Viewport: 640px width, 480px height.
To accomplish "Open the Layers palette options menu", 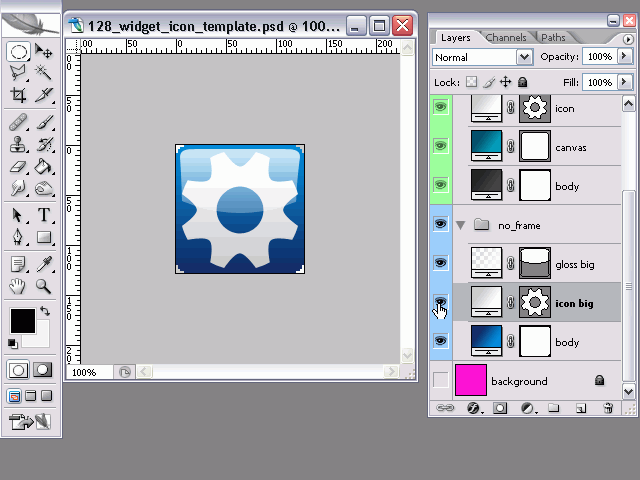I will click(x=628, y=39).
